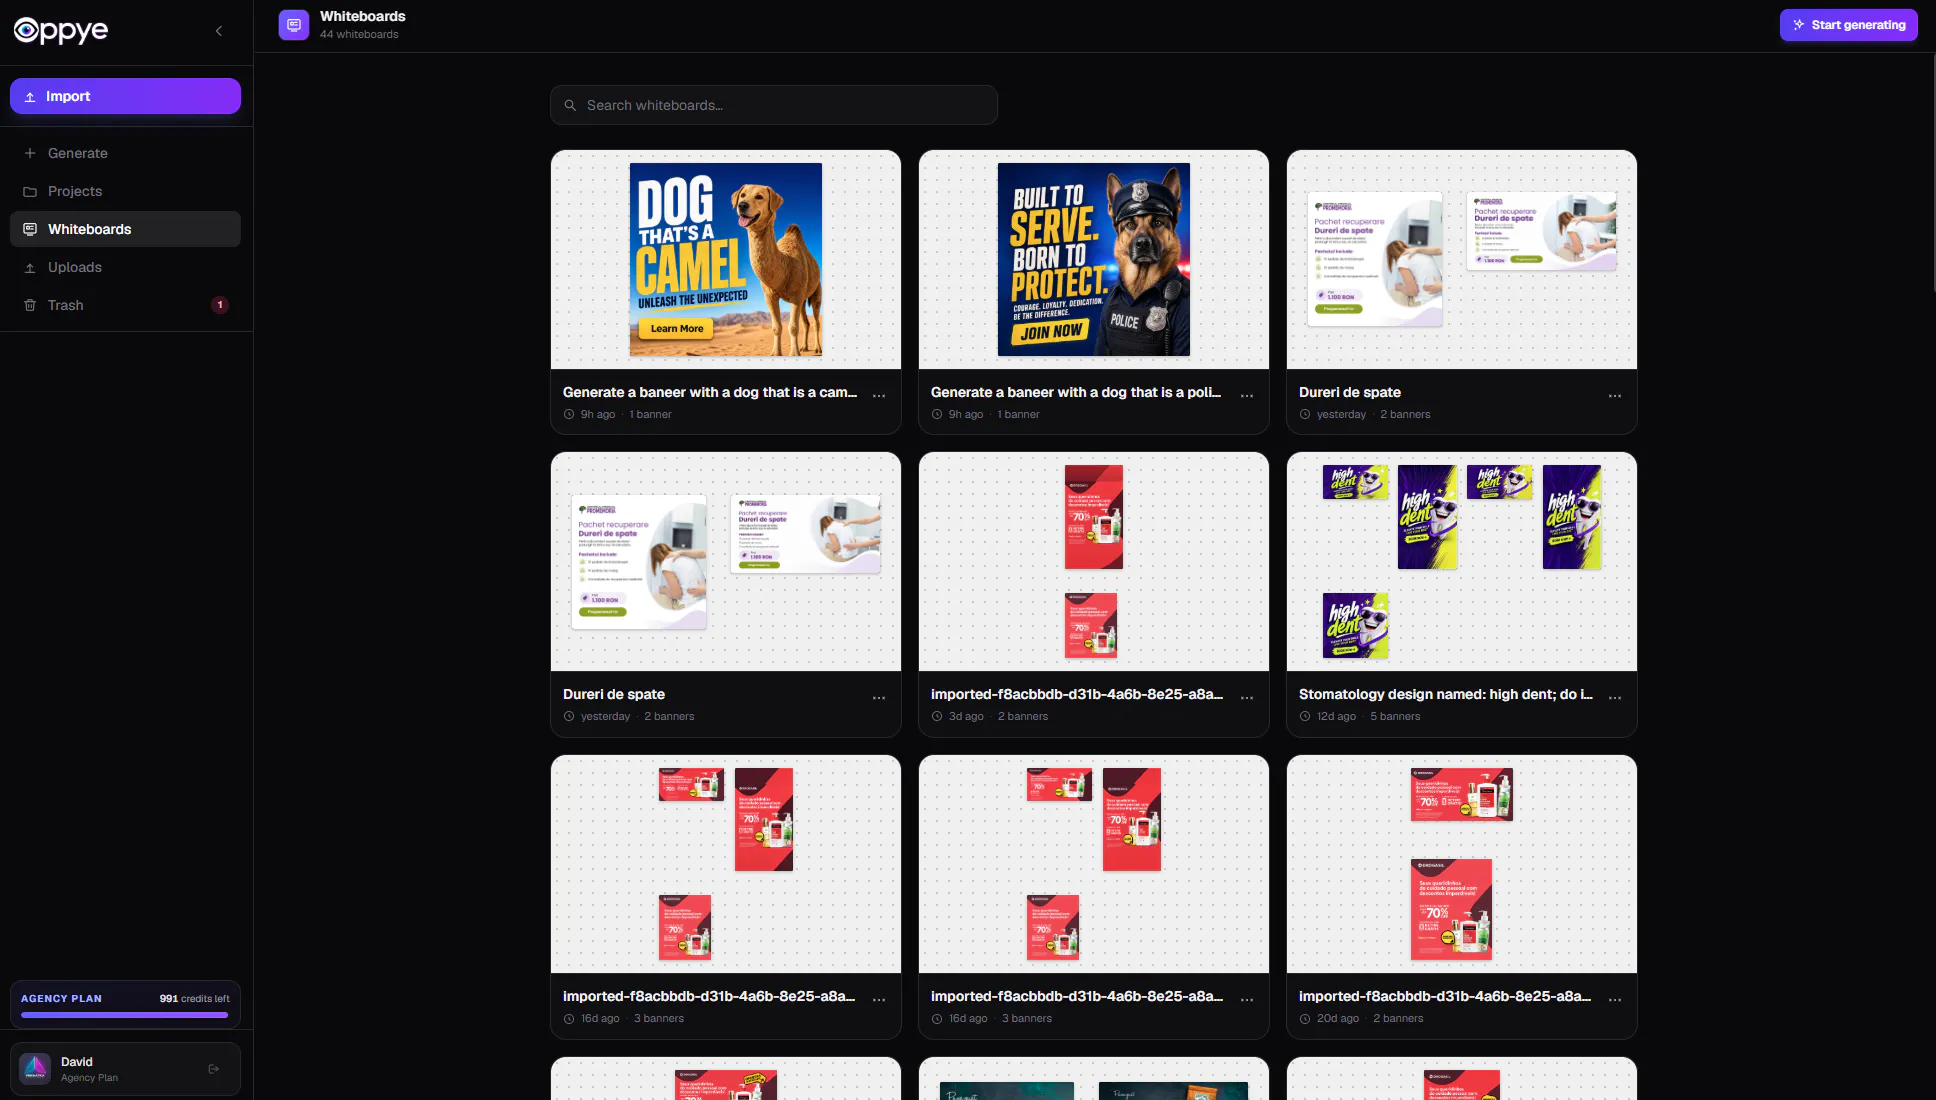Viewport: 1936px width, 1100px height.
Task: Click the Projects folder icon
Action: pyautogui.click(x=30, y=191)
